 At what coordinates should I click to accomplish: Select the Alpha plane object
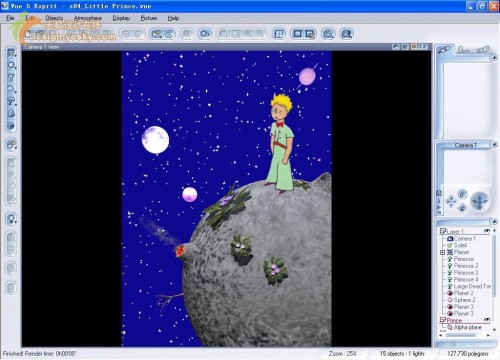[467, 328]
